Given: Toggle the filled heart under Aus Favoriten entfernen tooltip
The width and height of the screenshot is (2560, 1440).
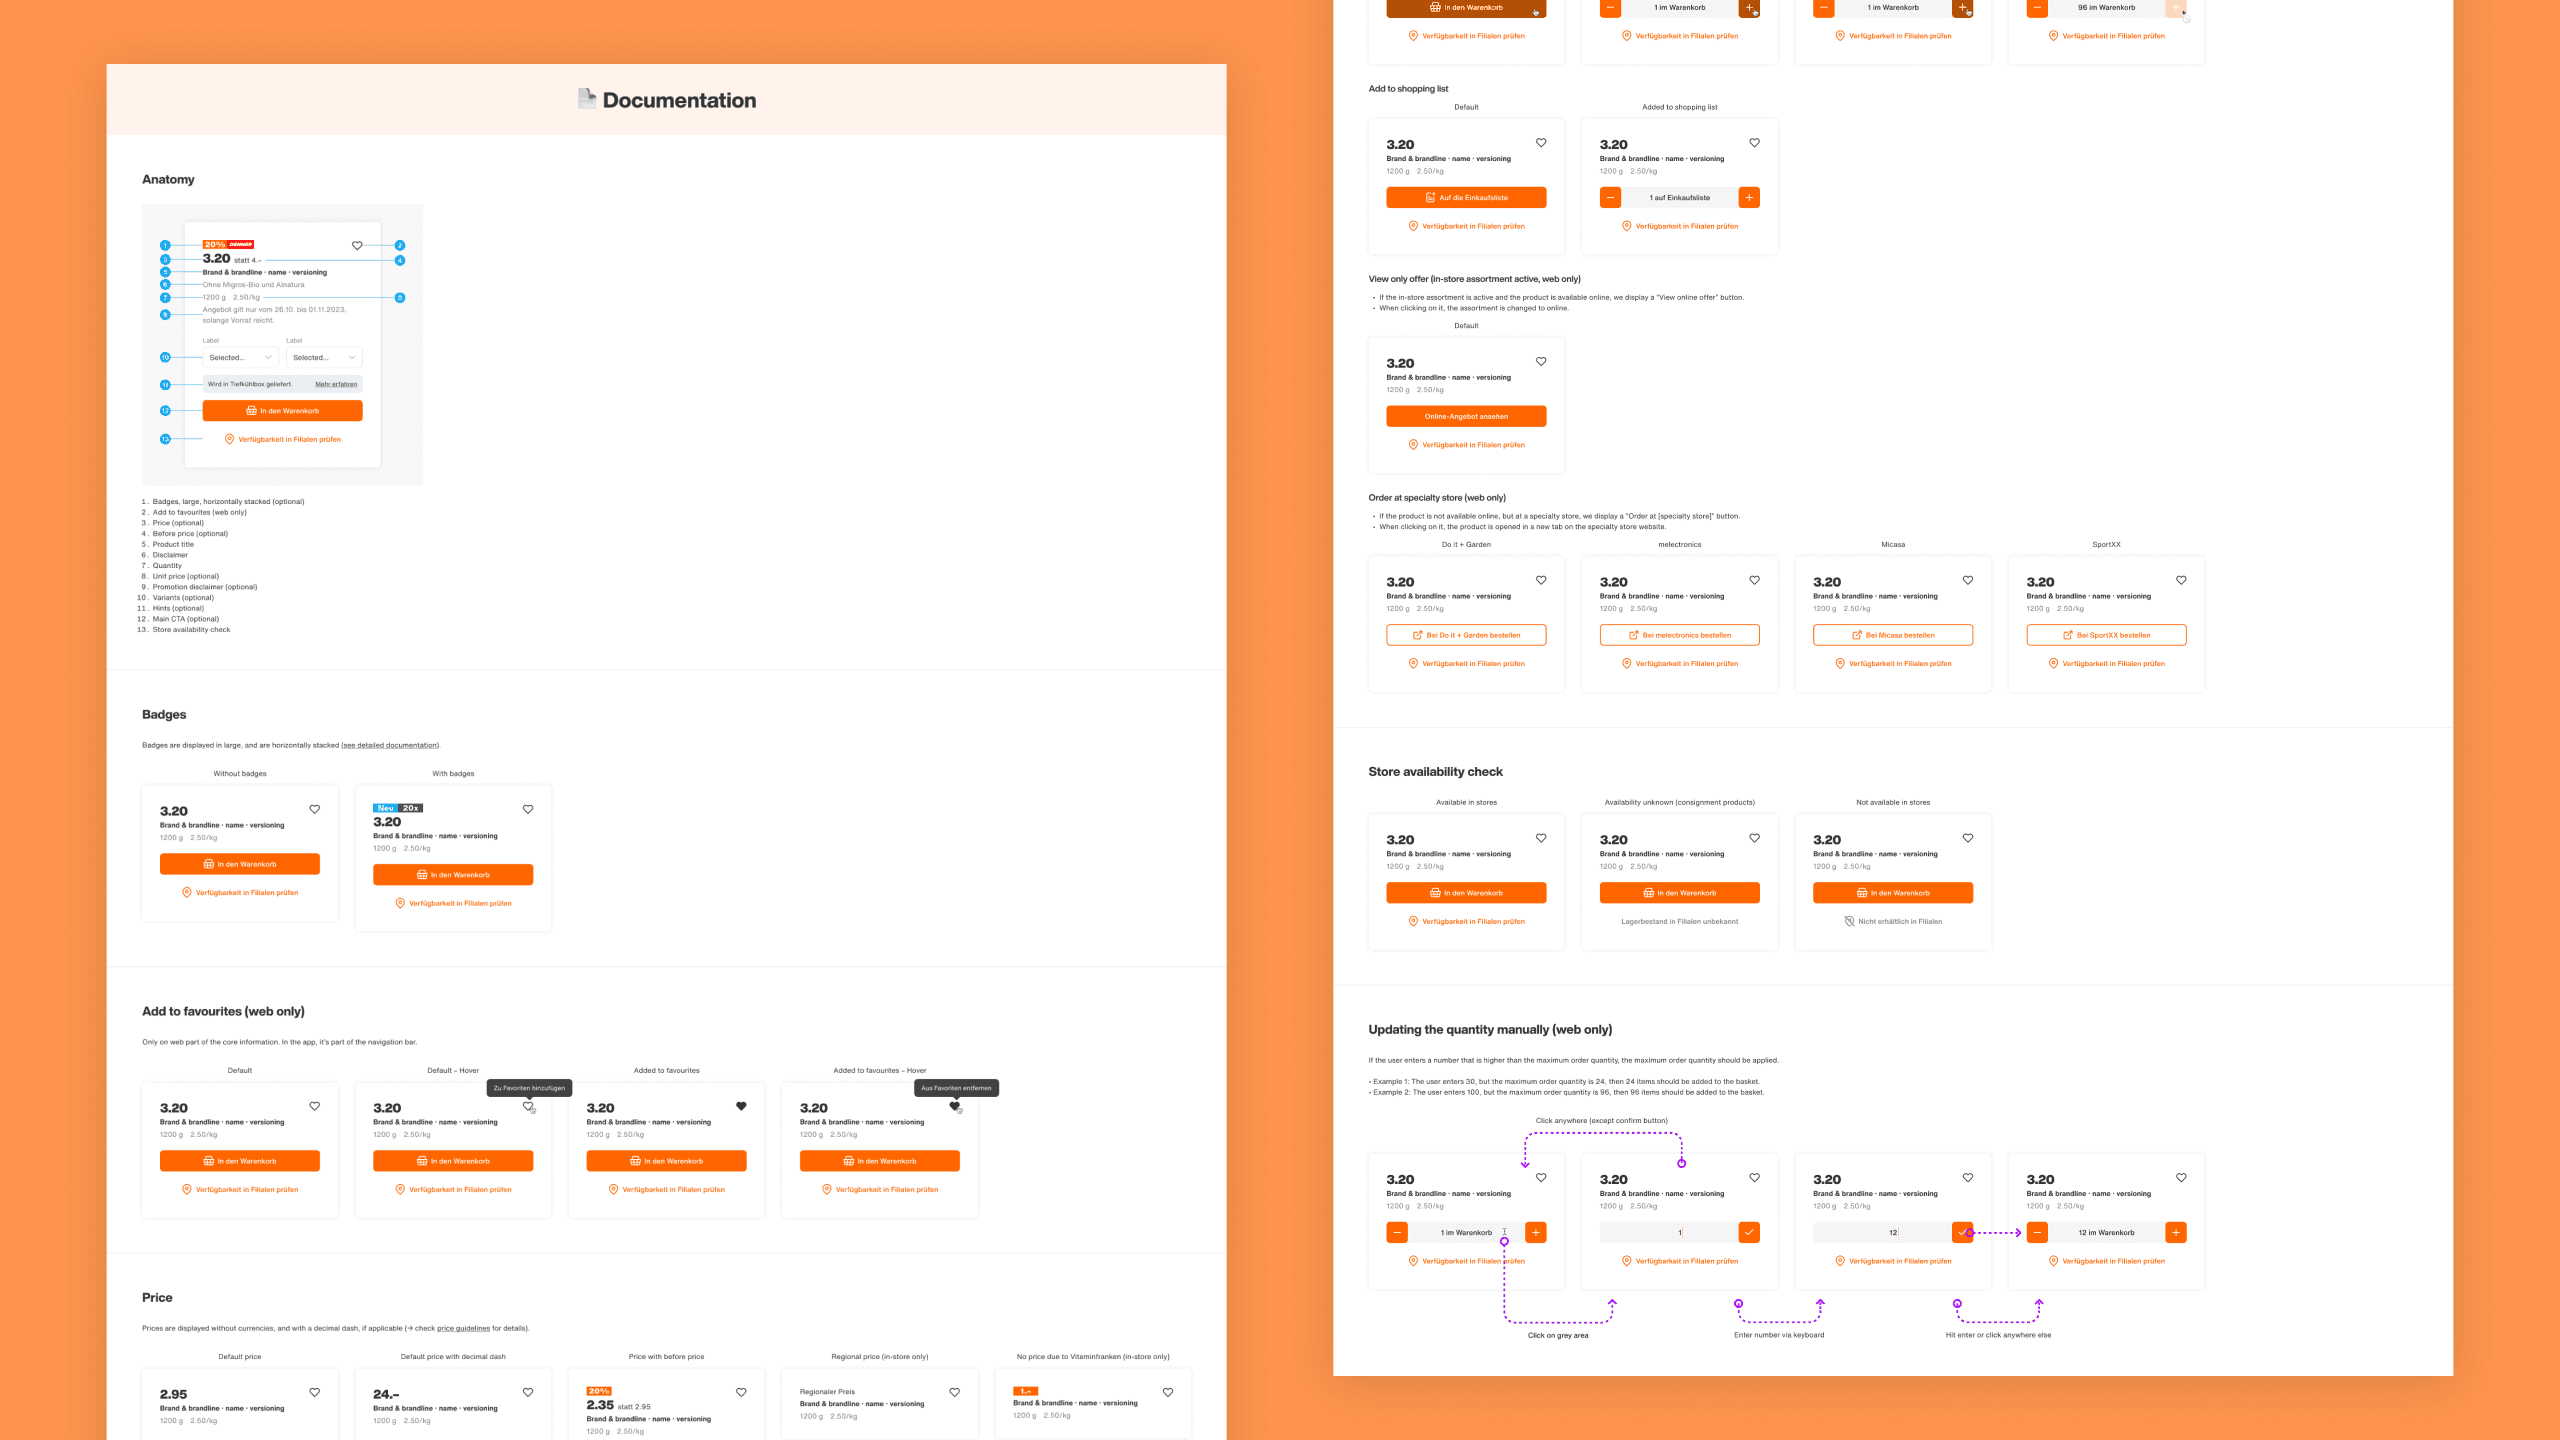Looking at the screenshot, I should 954,1106.
